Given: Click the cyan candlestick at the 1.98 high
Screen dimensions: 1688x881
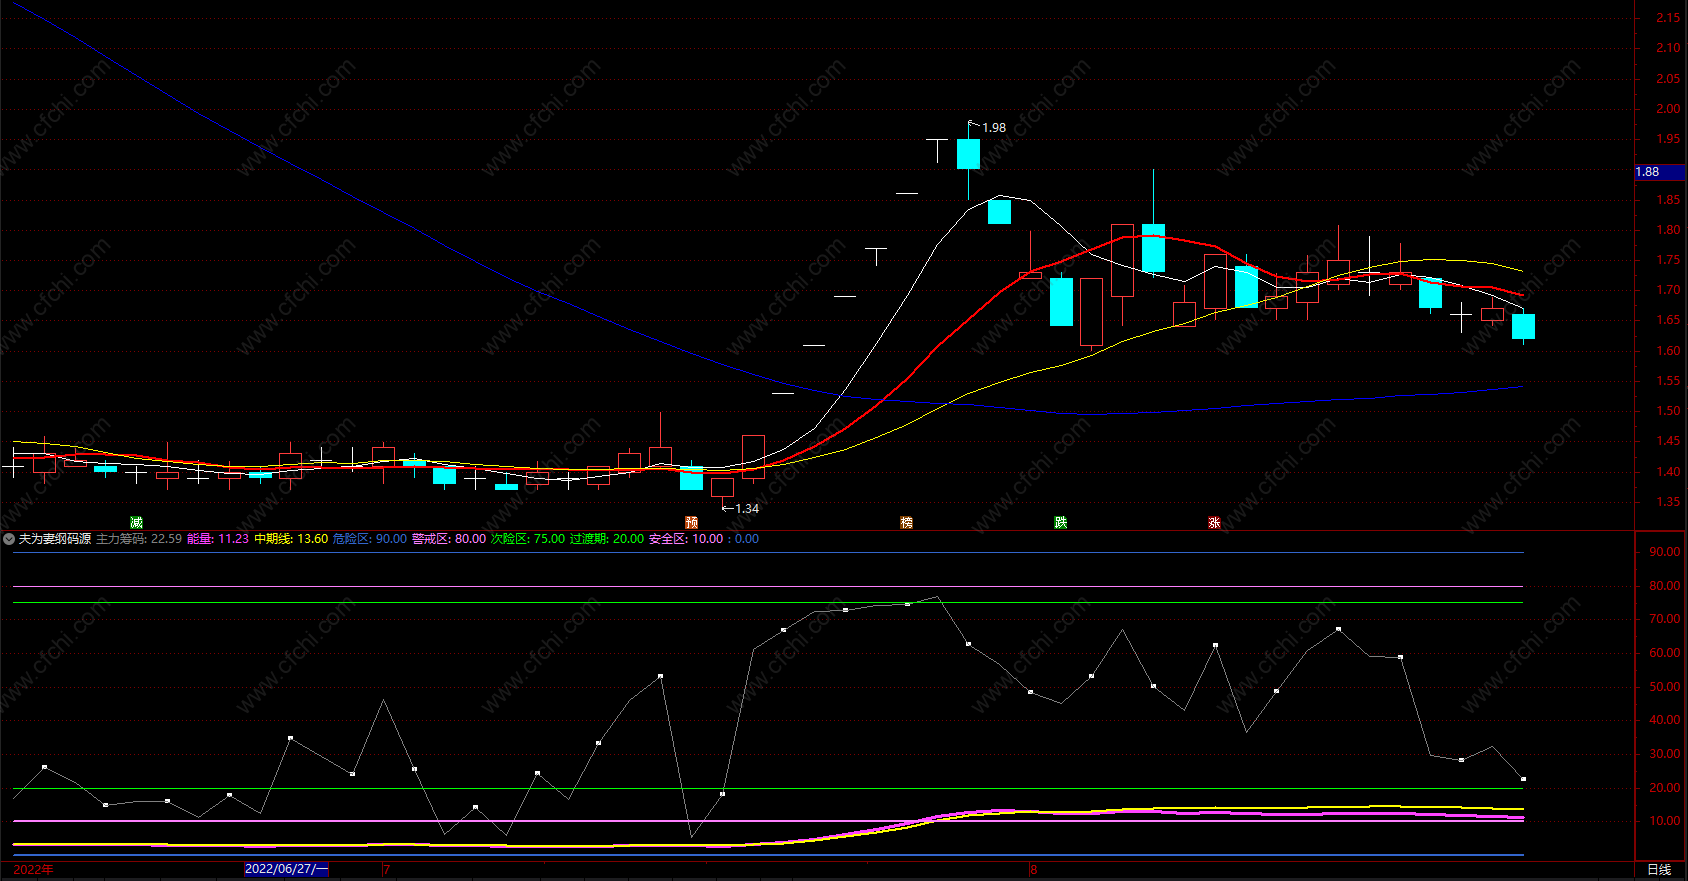Looking at the screenshot, I should pos(968,154).
